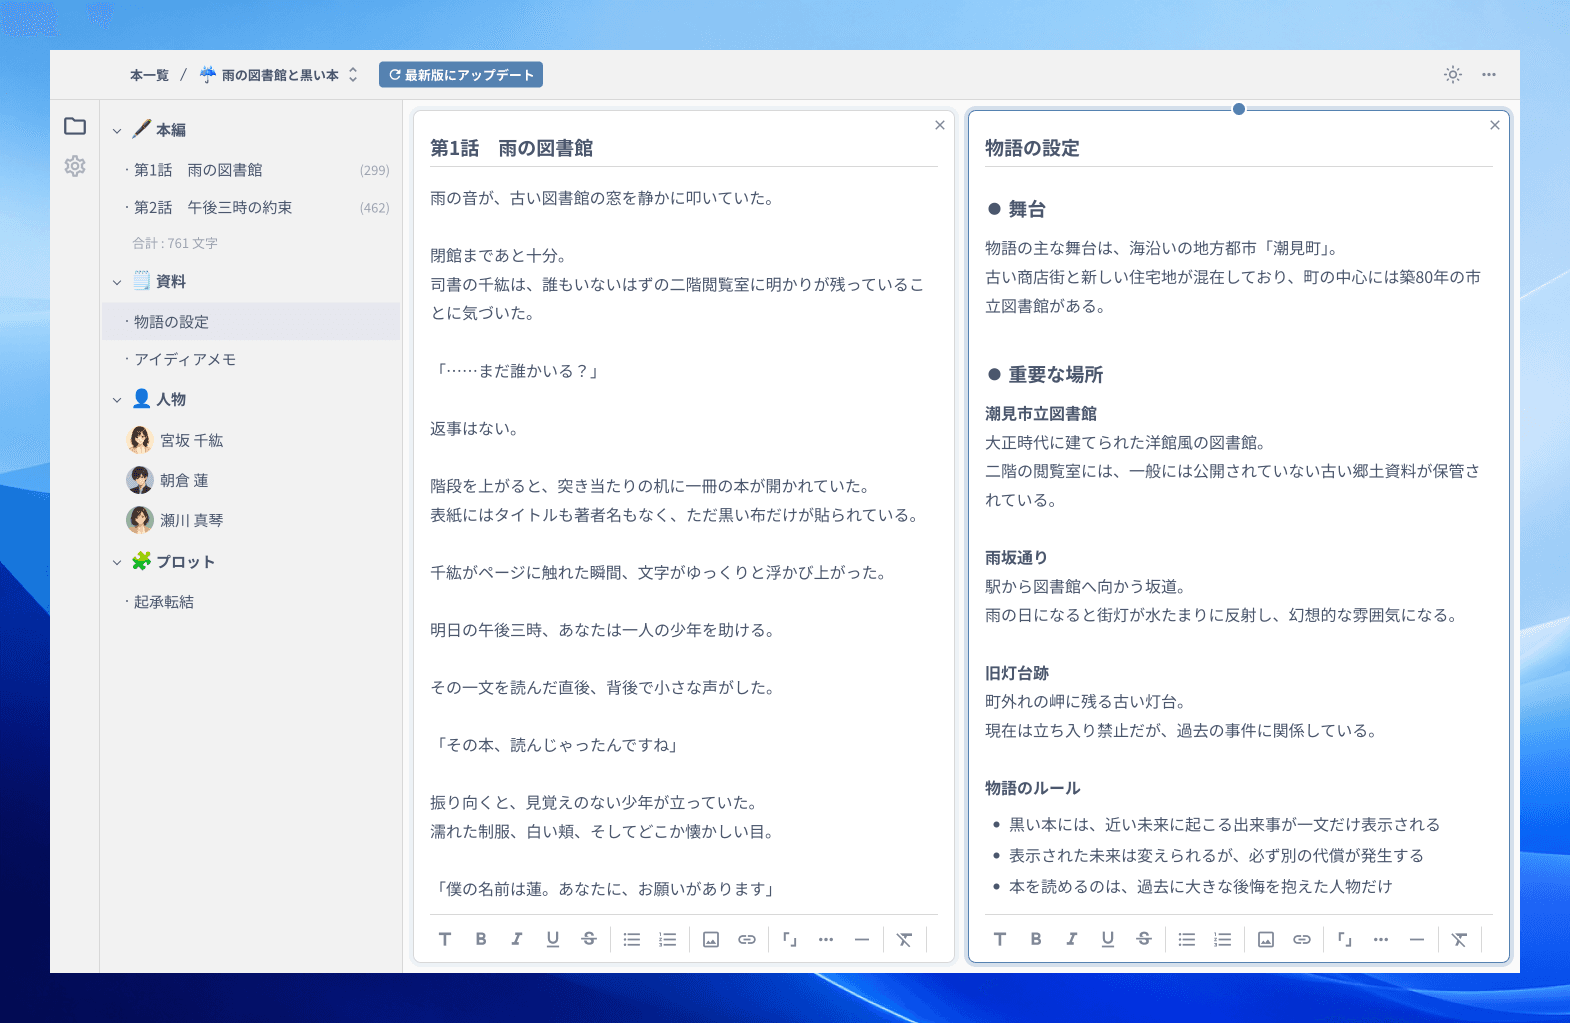This screenshot has width=1570, height=1023.
Task: Toggle underline in 物語の設定 toolbar
Action: click(1108, 939)
